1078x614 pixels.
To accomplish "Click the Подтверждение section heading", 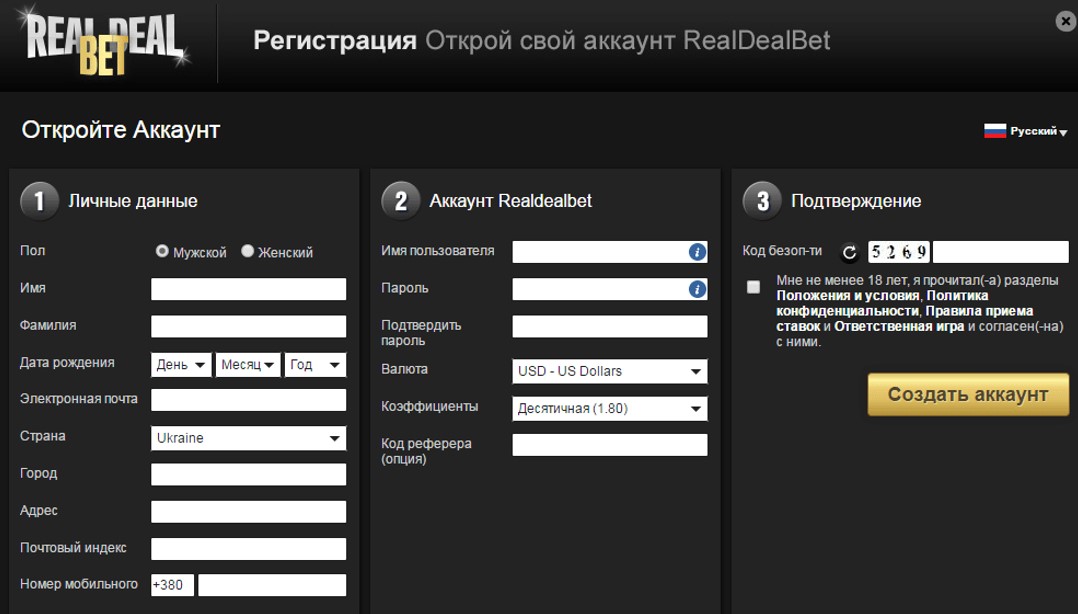I will (856, 201).
